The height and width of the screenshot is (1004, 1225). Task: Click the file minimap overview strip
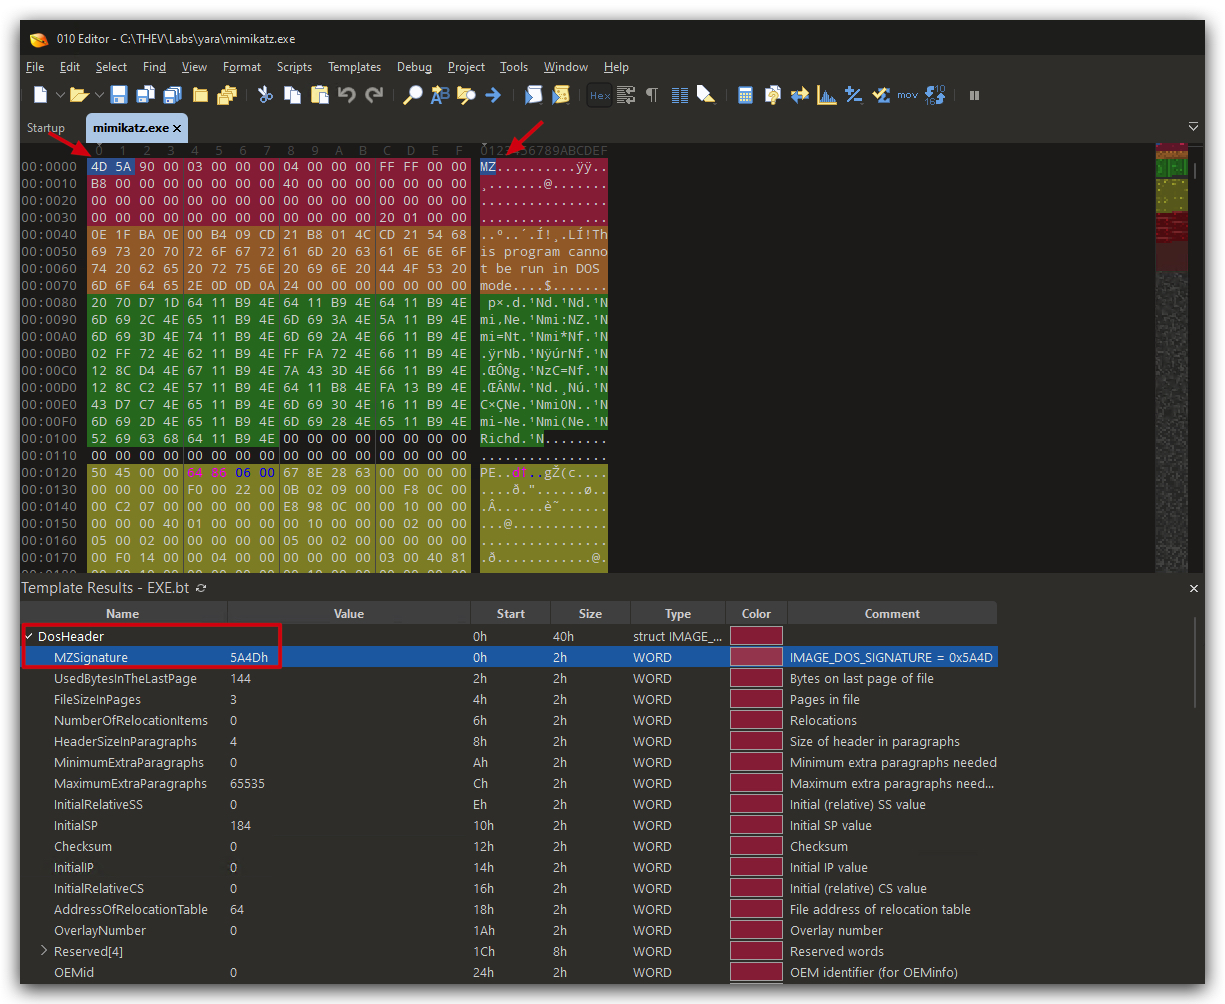point(1171,358)
